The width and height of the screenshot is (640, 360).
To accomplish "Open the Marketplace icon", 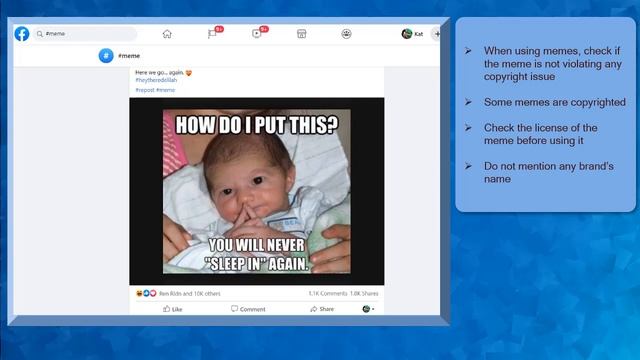I will coord(301,34).
